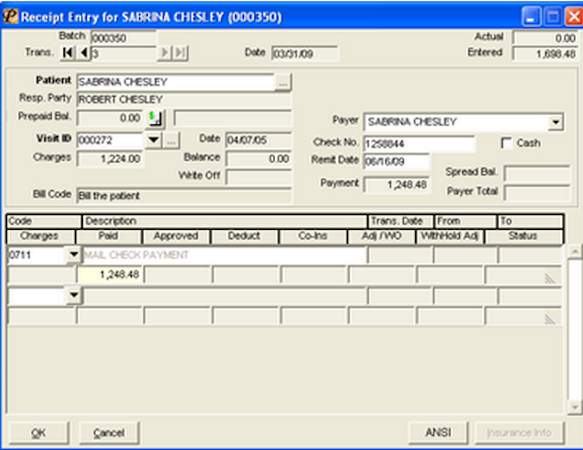Jump to last transaction arrow
Screen dimensions: 583x450
180,53
